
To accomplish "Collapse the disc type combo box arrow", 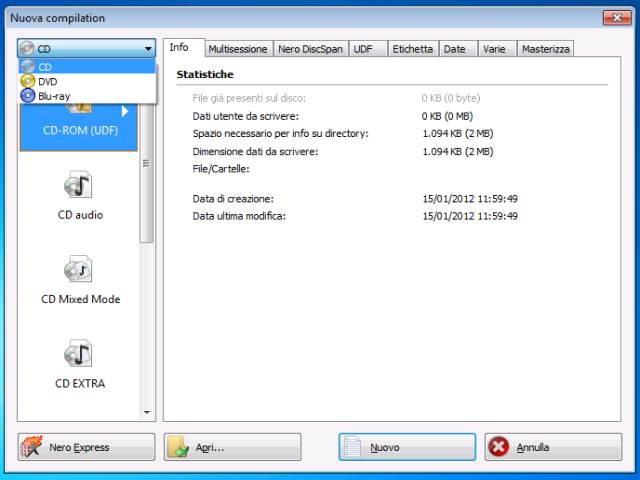I will click(148, 48).
